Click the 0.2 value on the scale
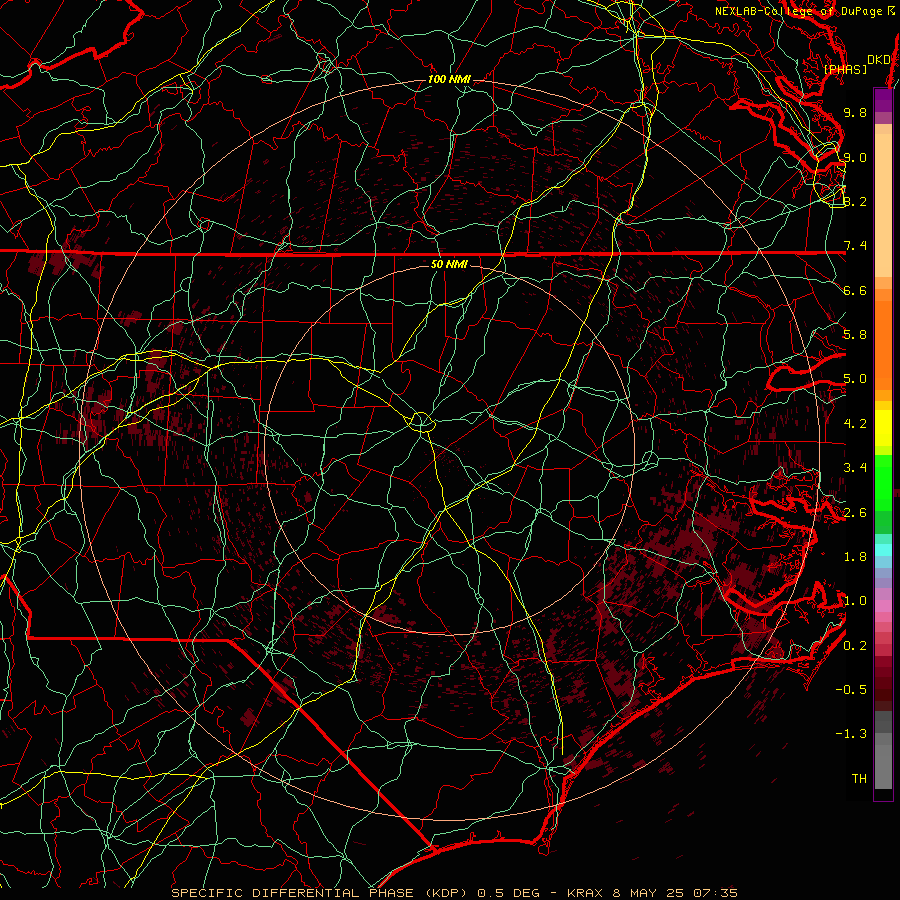 coord(855,646)
